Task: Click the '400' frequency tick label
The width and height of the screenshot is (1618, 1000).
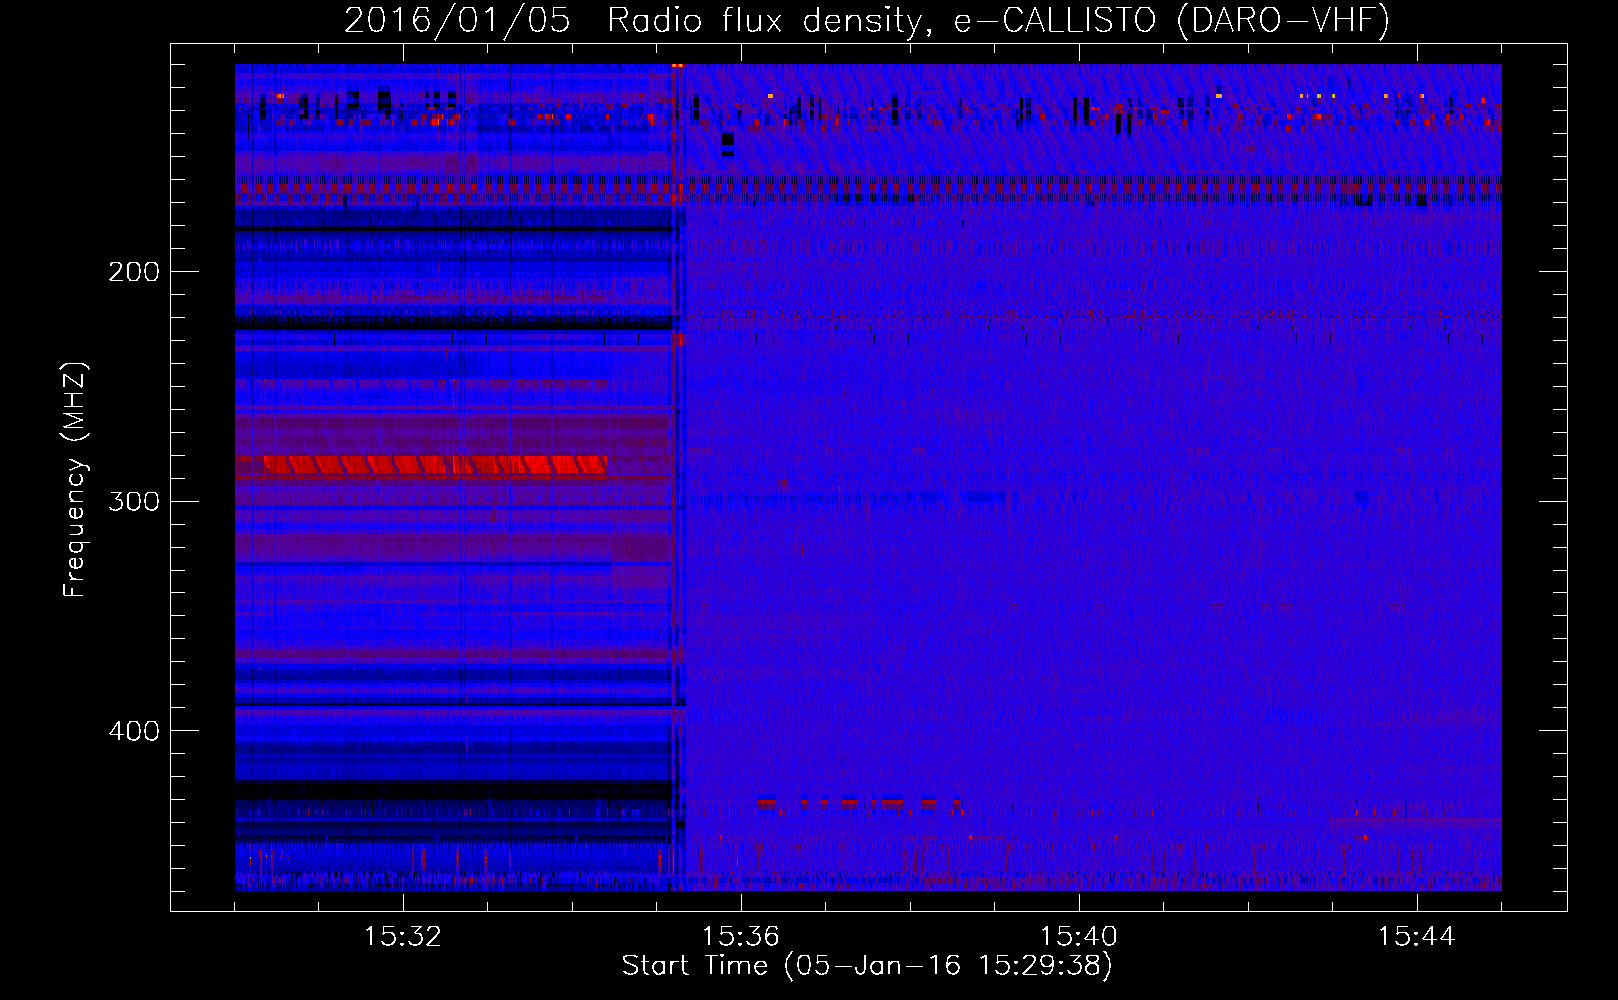Action: (134, 731)
